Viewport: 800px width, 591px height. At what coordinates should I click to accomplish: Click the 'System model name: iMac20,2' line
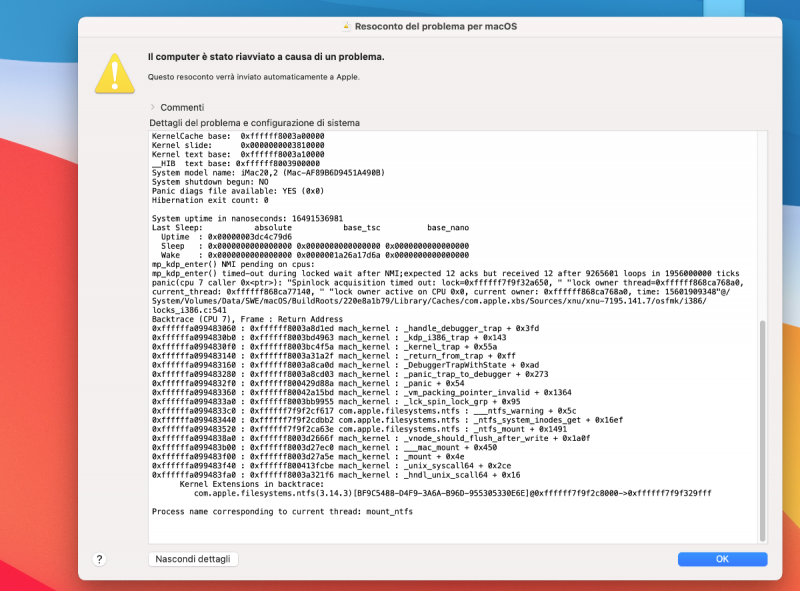268,173
